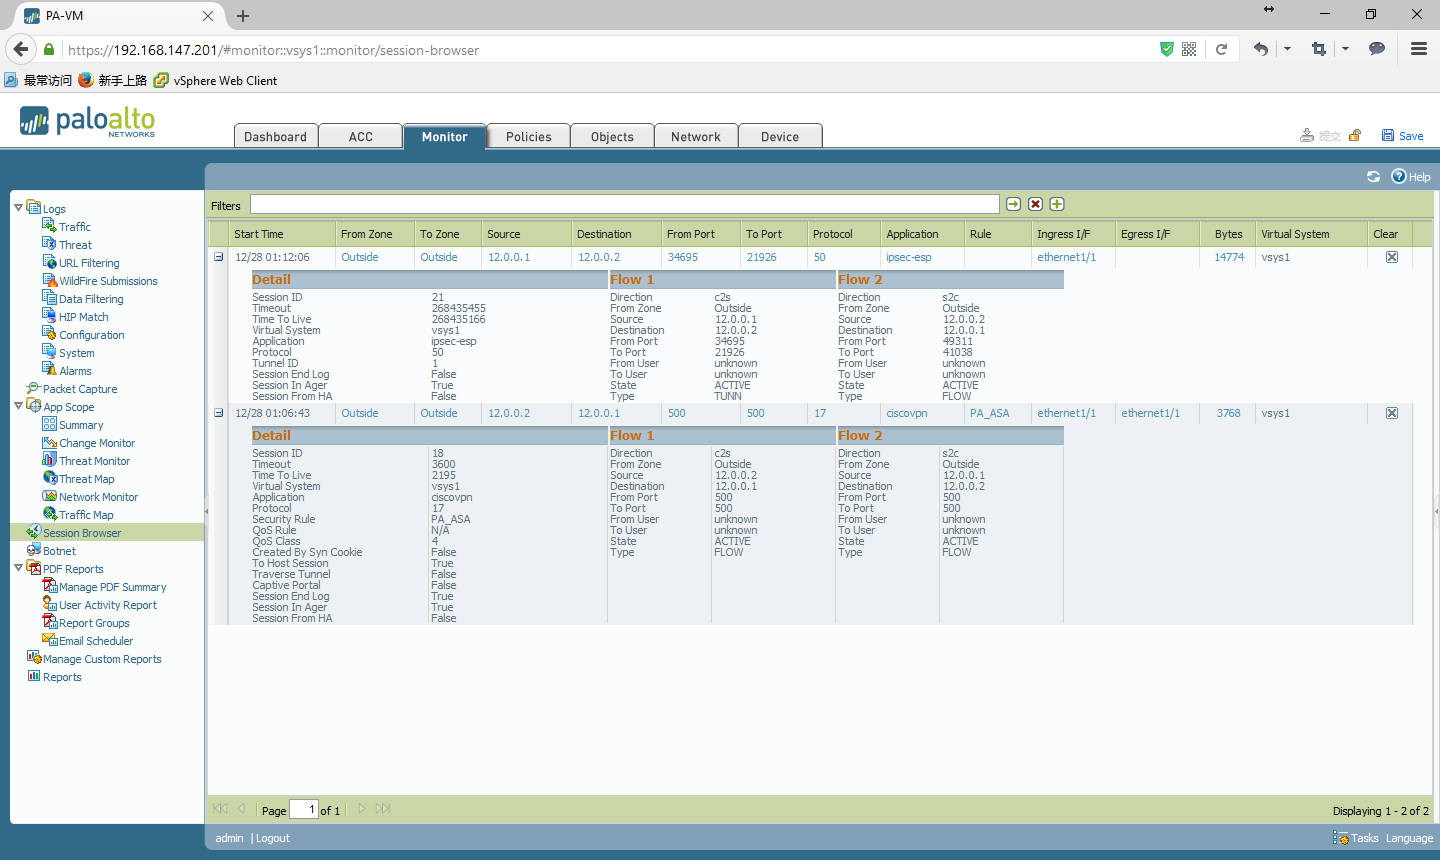Open the Network tab

(696, 136)
